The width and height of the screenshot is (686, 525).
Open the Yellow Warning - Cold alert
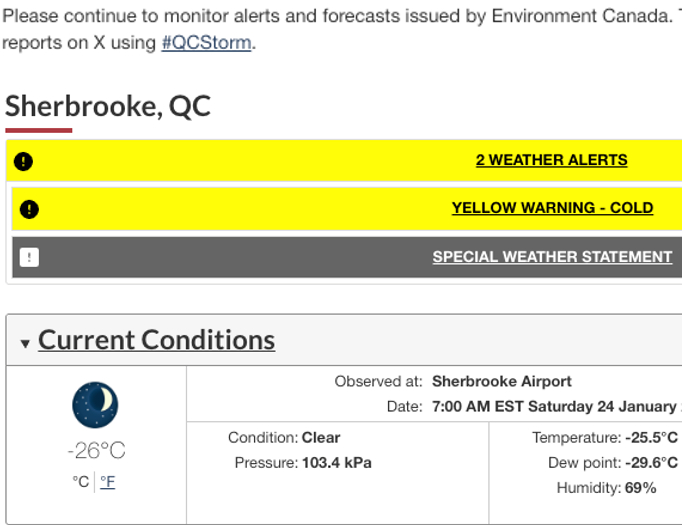(552, 208)
